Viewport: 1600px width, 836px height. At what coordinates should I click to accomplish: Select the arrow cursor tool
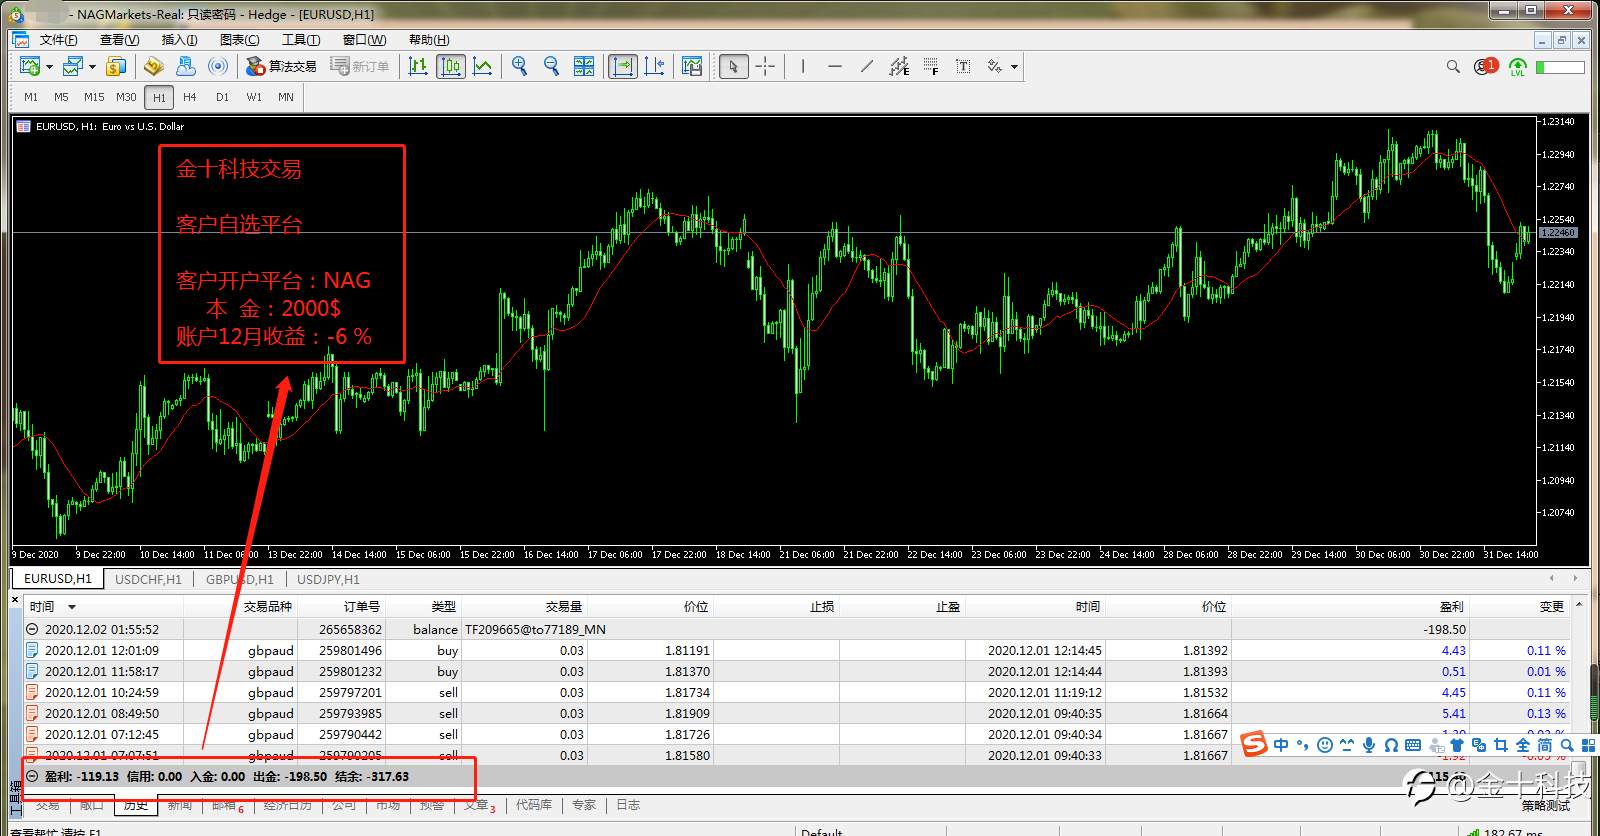point(733,66)
